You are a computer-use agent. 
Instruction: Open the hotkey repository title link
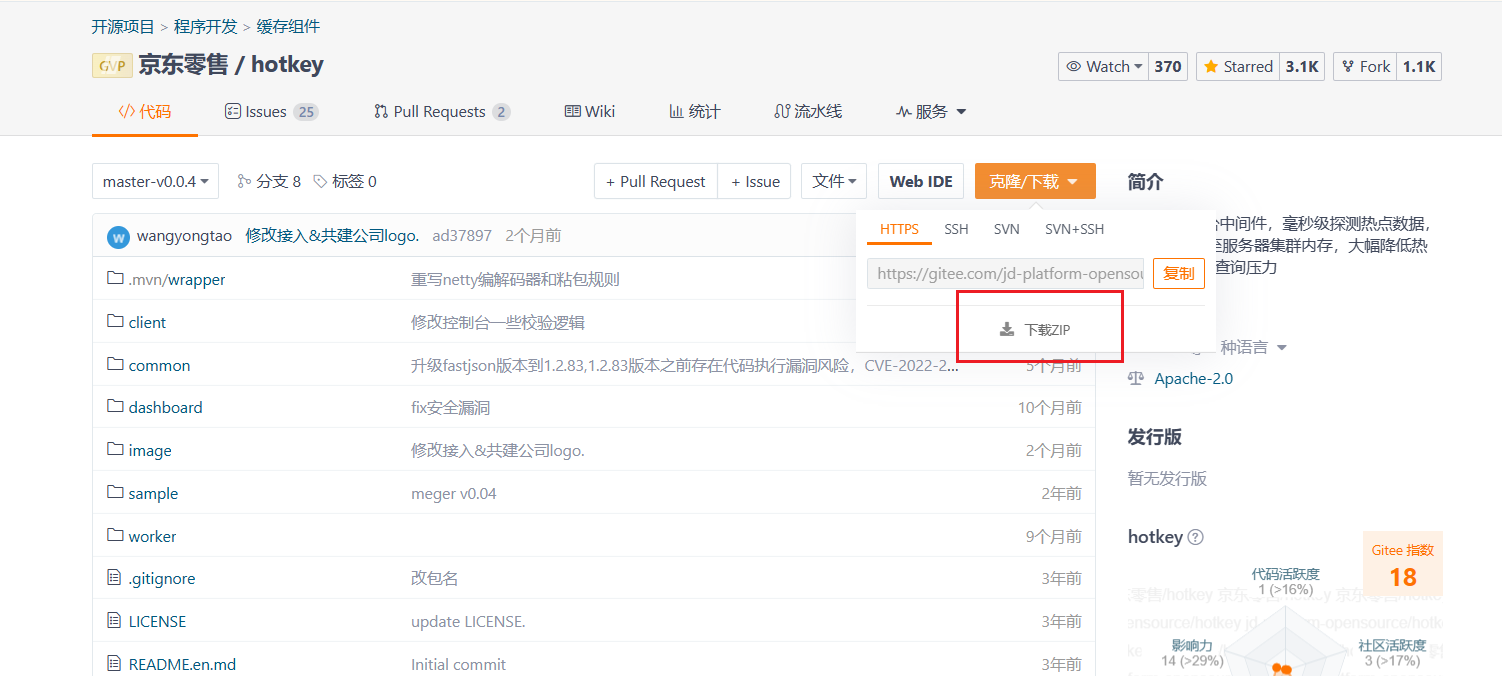click(287, 65)
